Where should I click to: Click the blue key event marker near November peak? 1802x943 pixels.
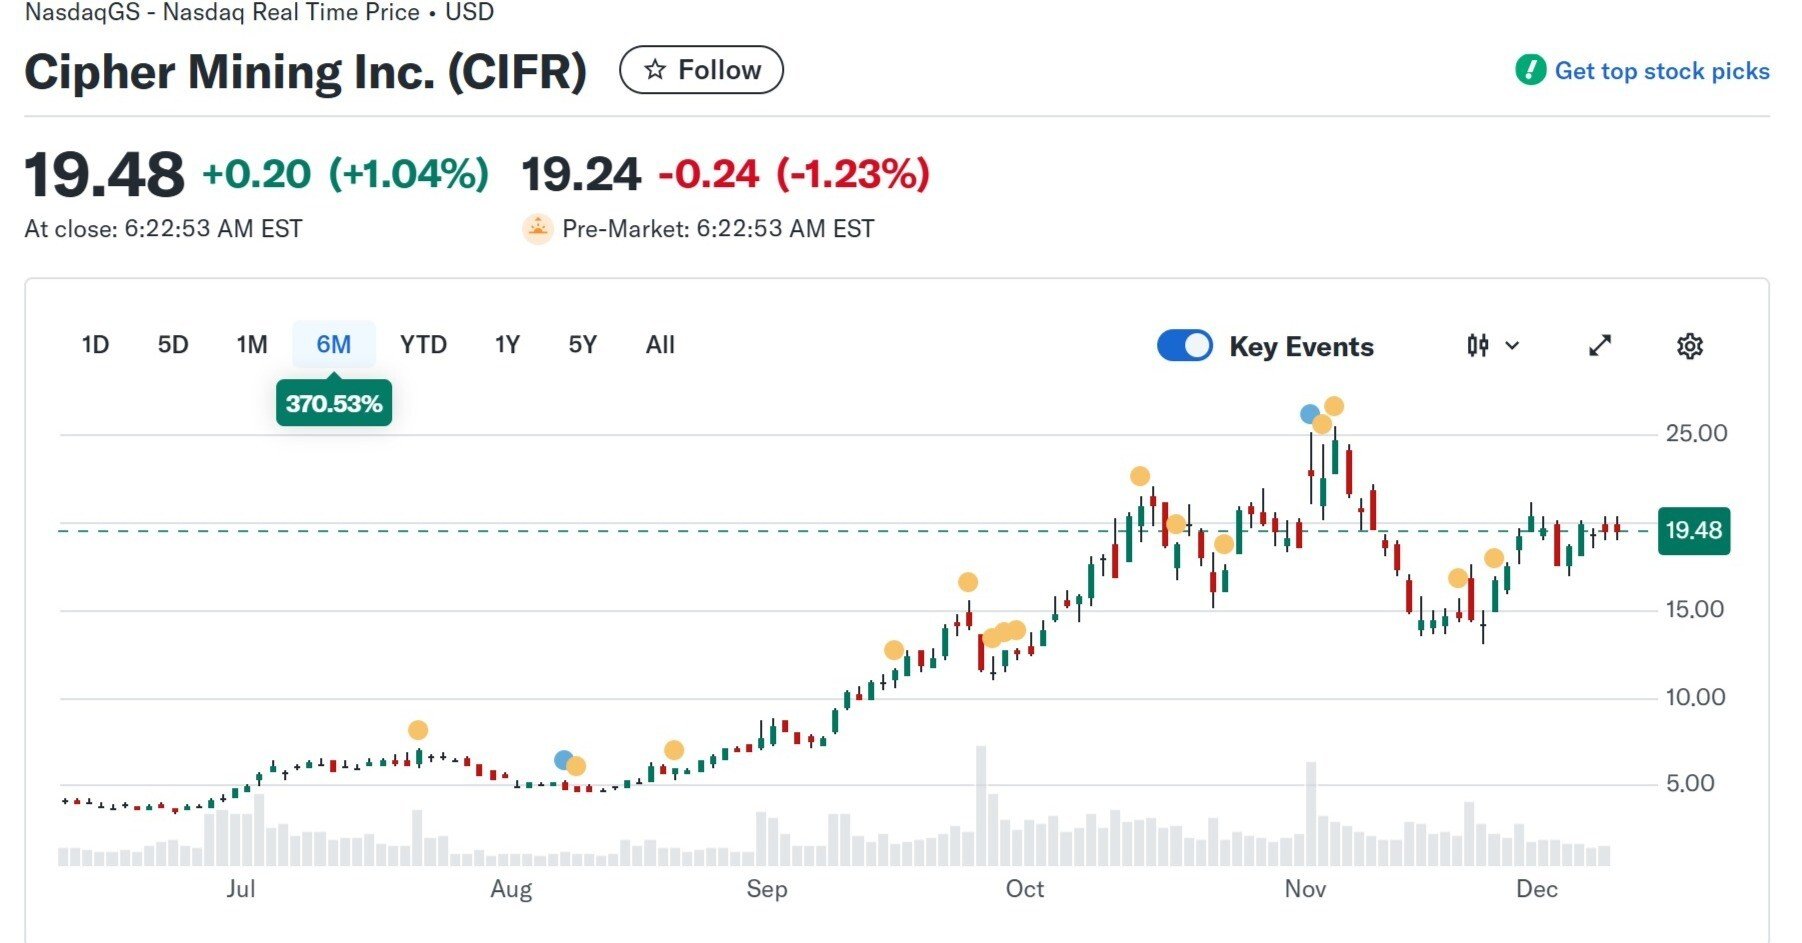point(1309,413)
